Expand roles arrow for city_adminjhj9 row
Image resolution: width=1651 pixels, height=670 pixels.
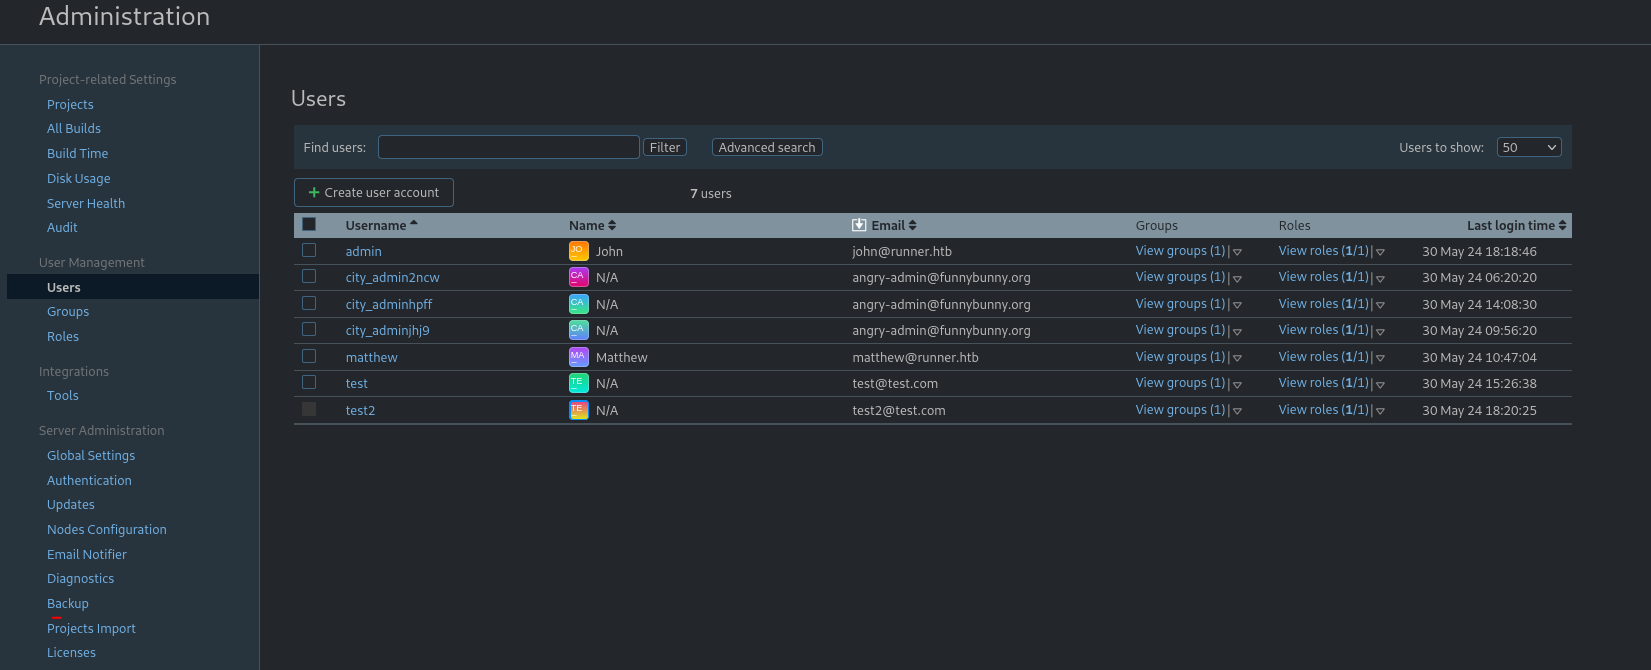pos(1380,331)
